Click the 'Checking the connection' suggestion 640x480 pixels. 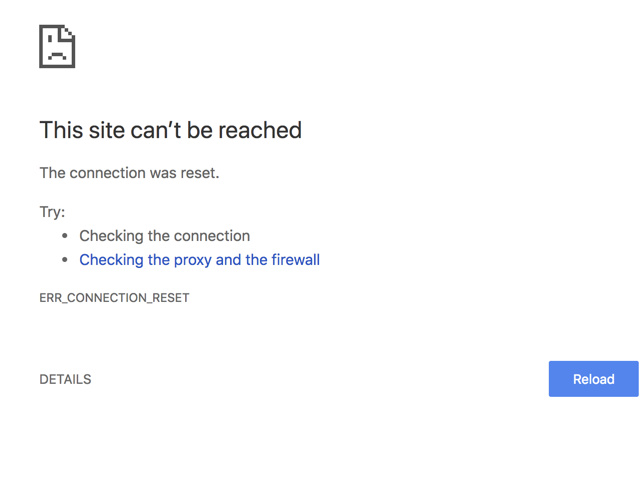pyautogui.click(x=164, y=236)
